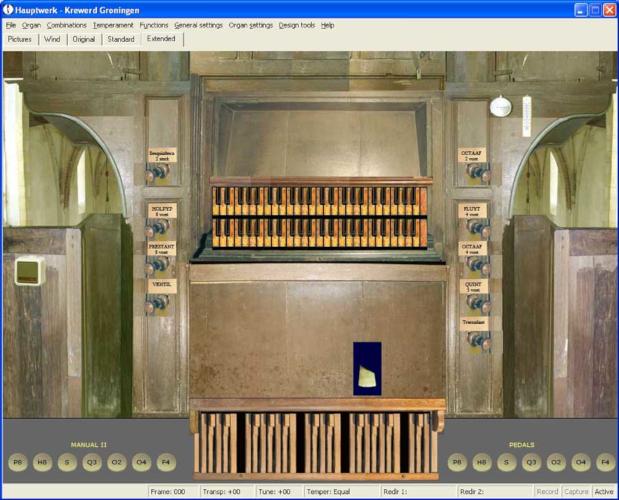Toggle the P8 button under MANUAL II
The image size is (619, 500).
[17, 462]
